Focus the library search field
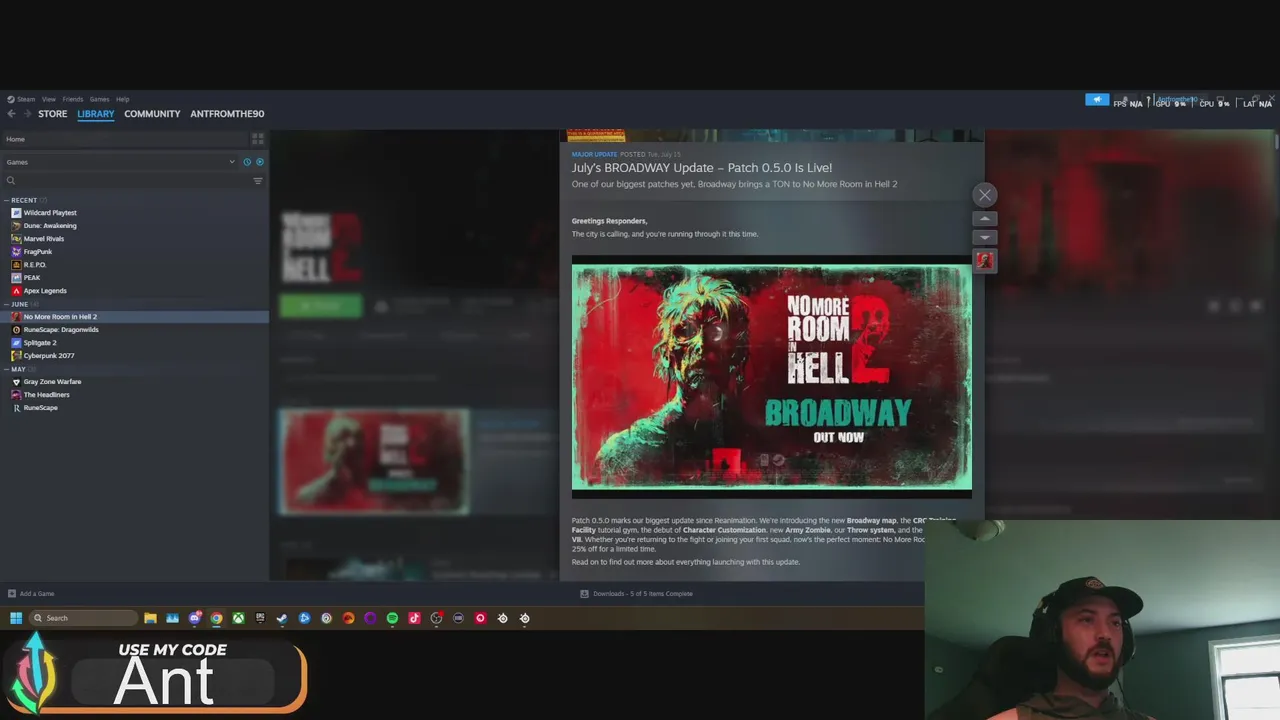1280x720 pixels. tap(125, 181)
